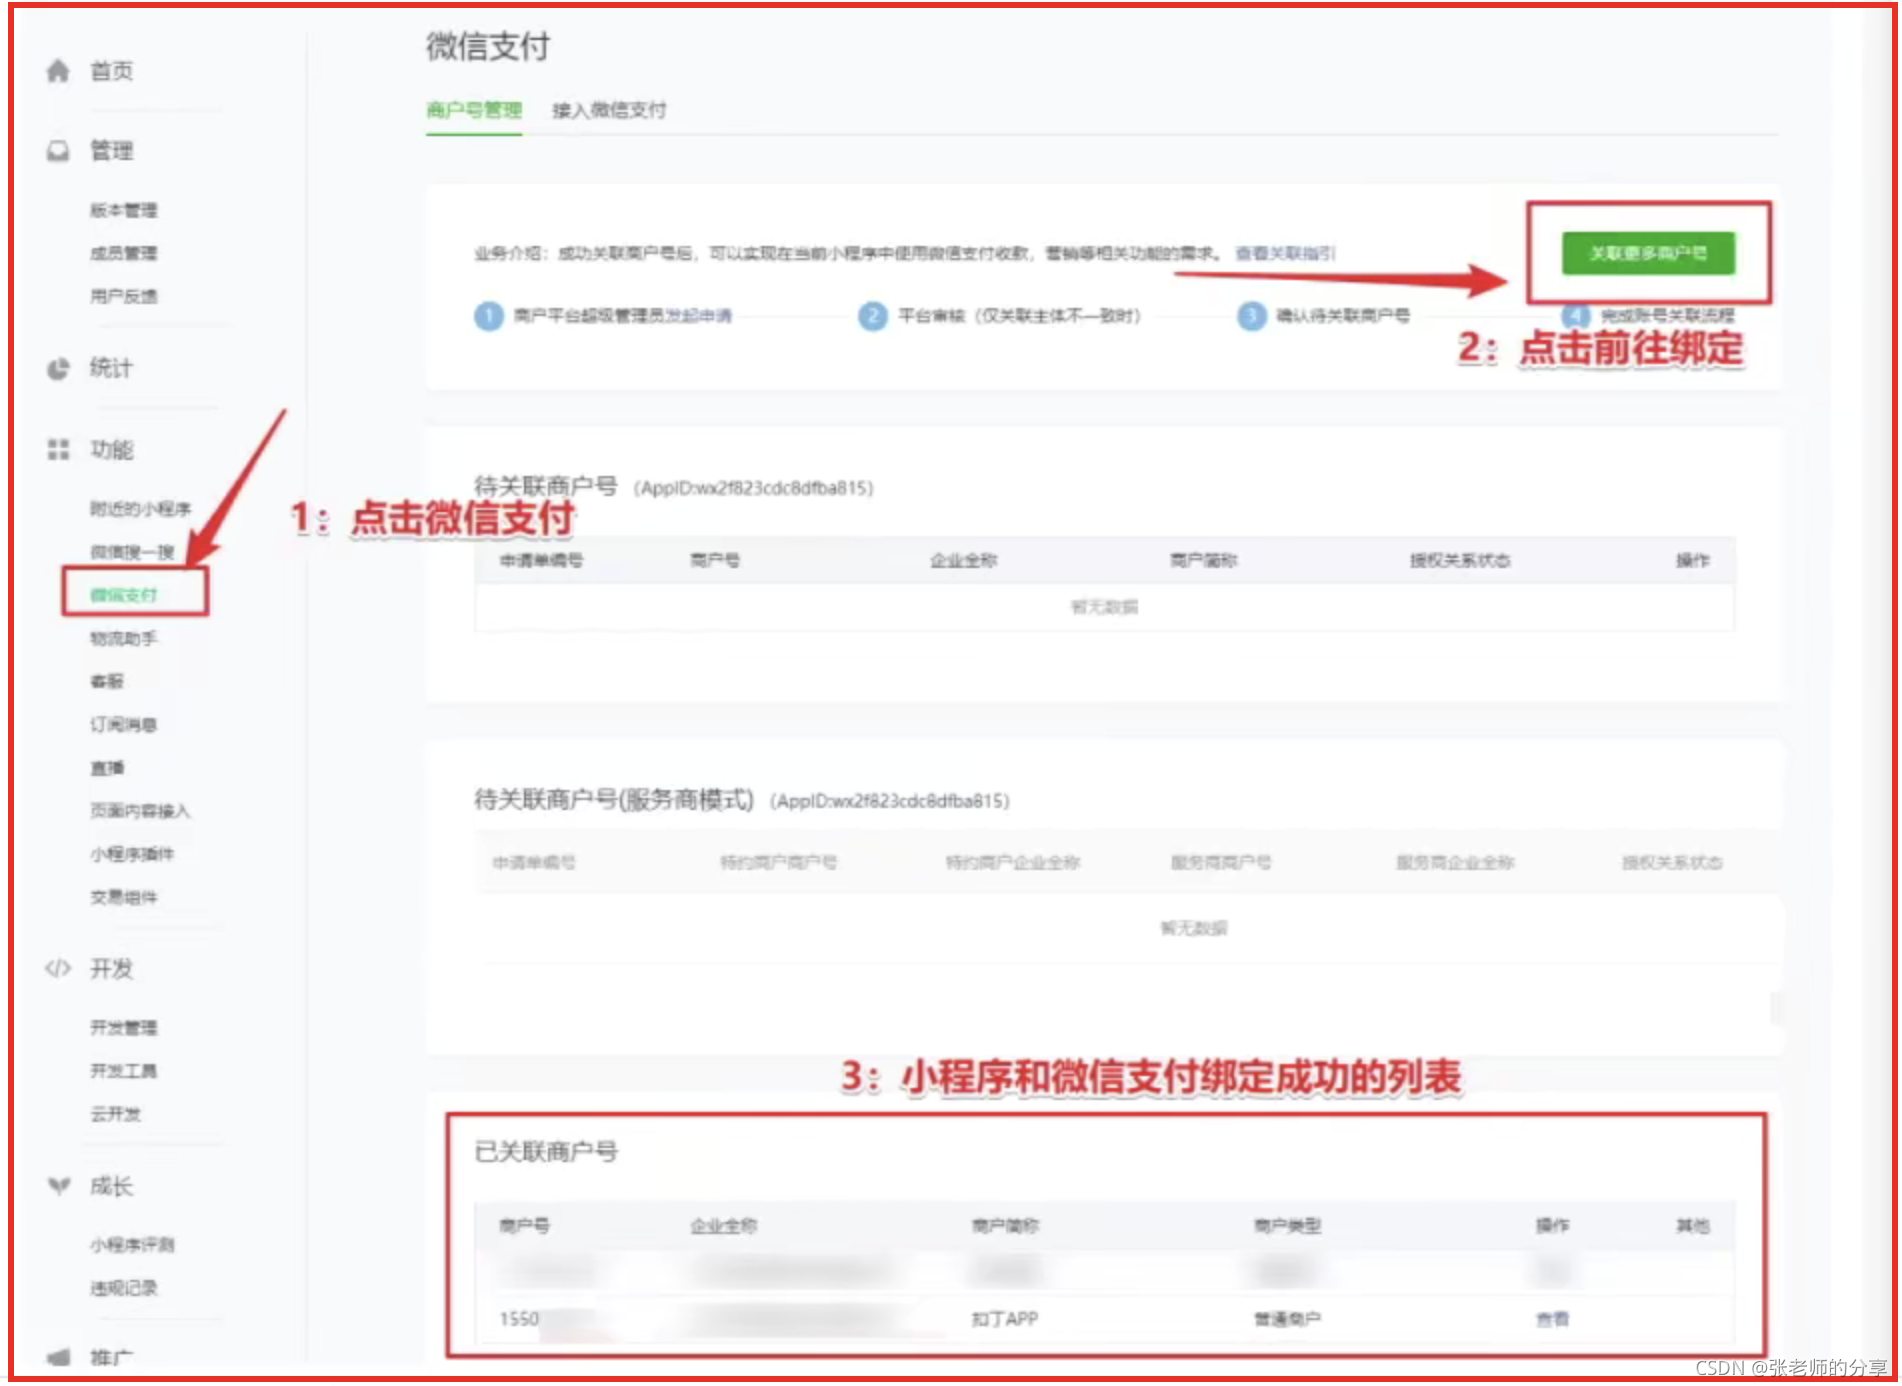Click the 开发 code brackets icon
Viewport: 1902px width, 1386px height.
click(x=59, y=968)
